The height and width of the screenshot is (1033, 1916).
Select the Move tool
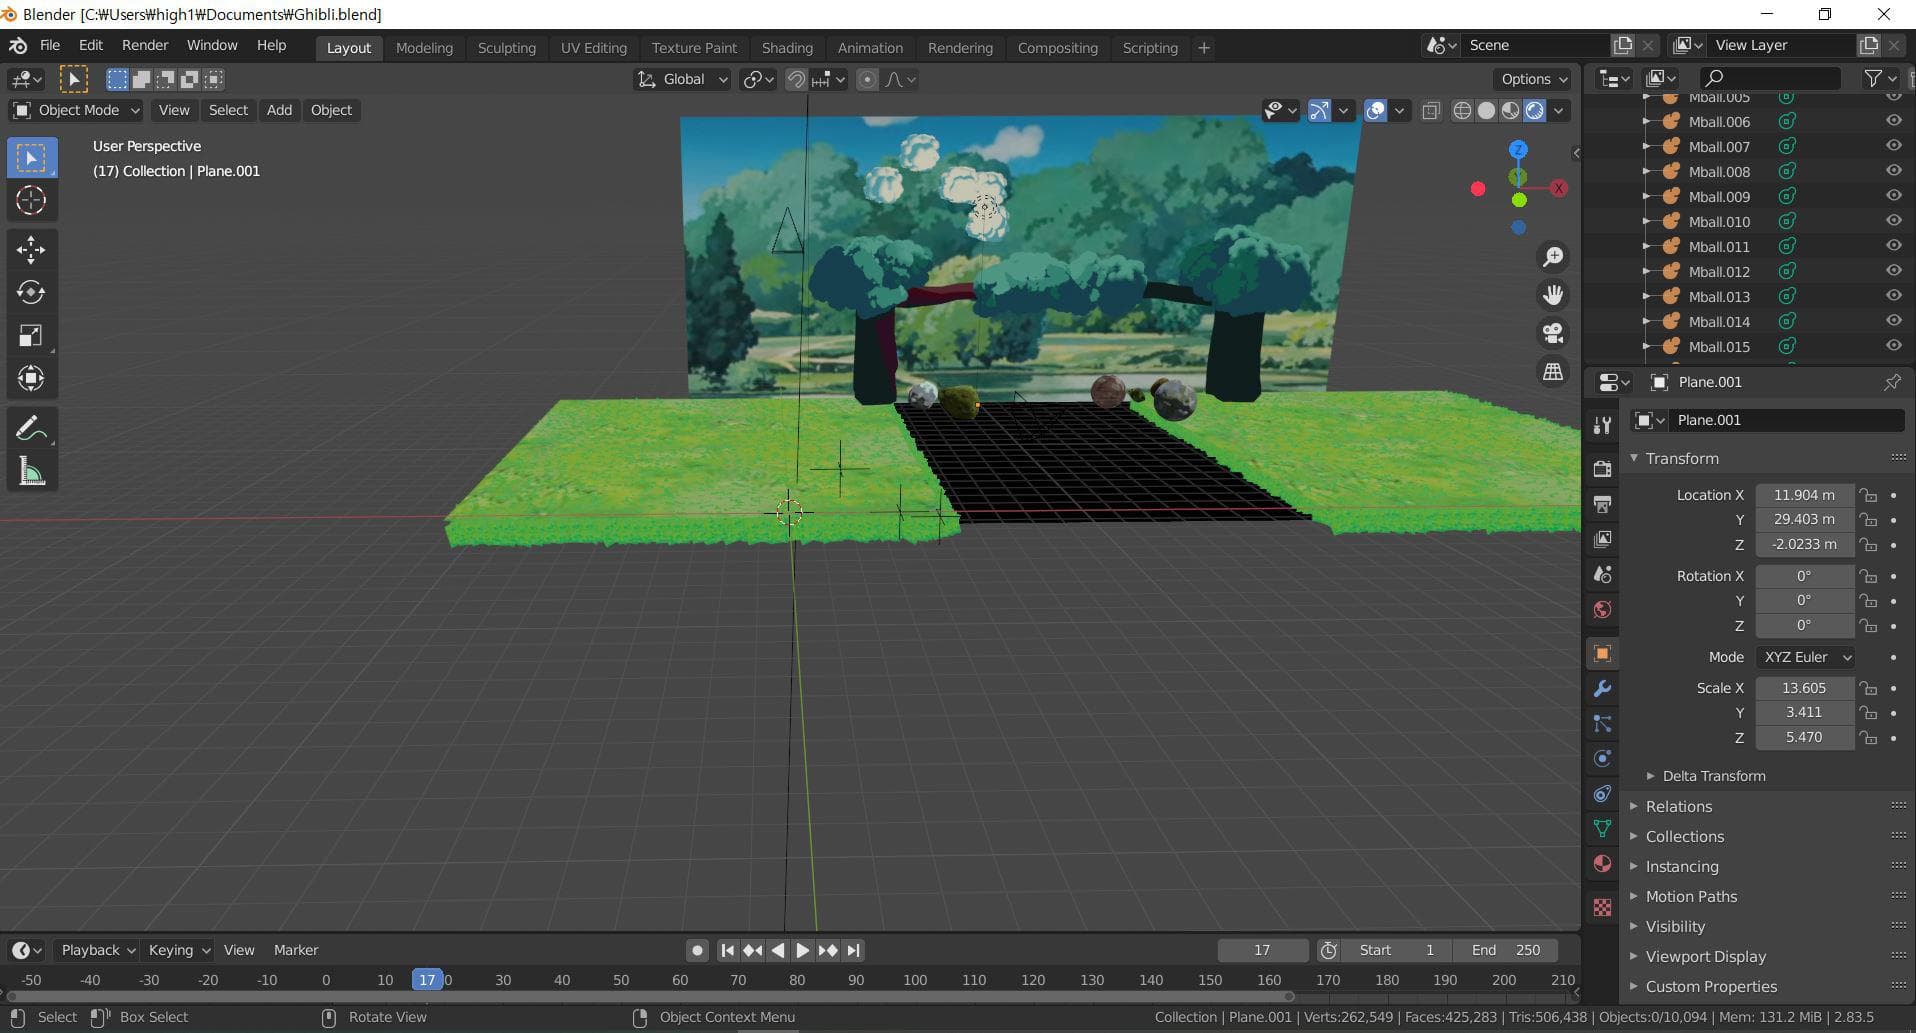pos(31,249)
